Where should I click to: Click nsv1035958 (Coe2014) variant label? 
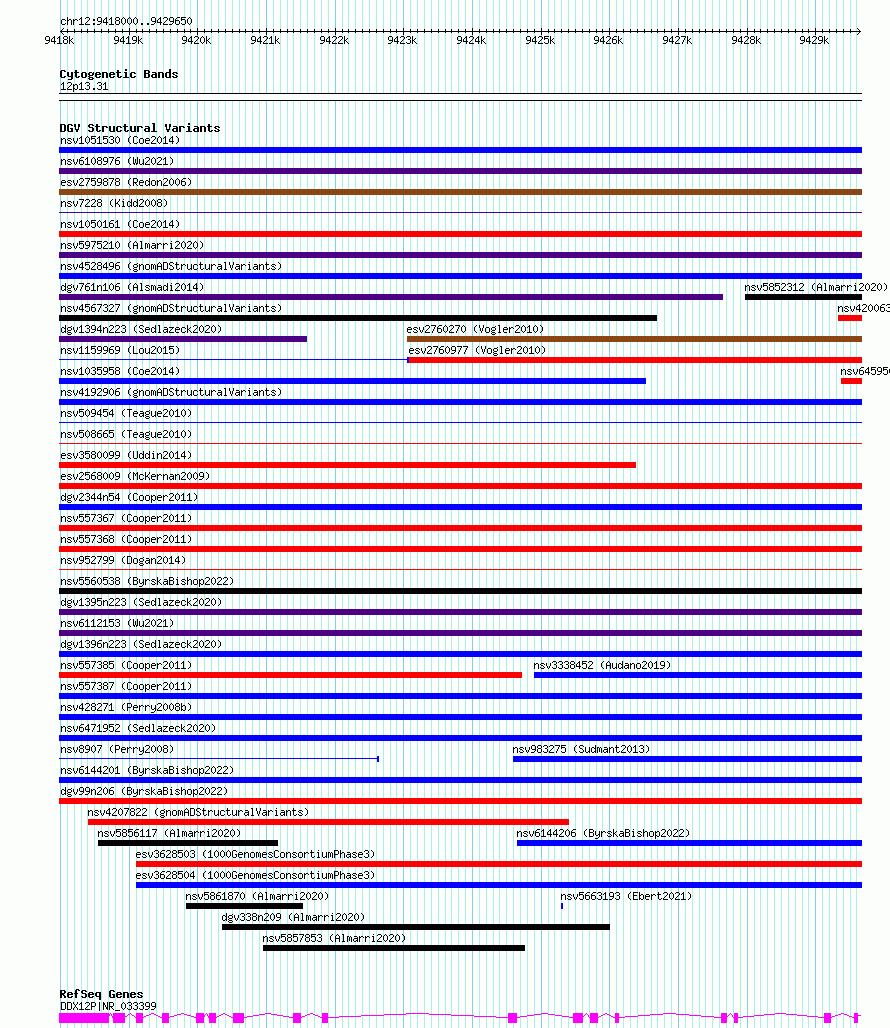click(120, 371)
